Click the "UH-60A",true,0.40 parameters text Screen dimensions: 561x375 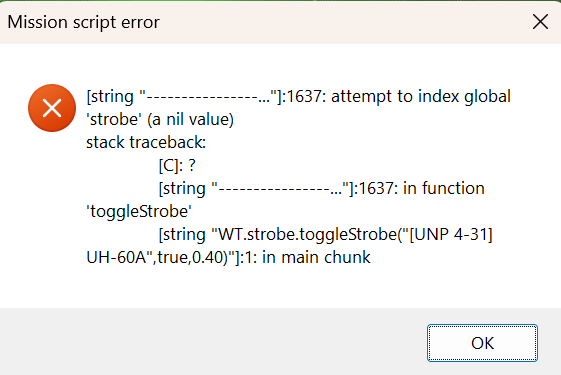(155, 257)
